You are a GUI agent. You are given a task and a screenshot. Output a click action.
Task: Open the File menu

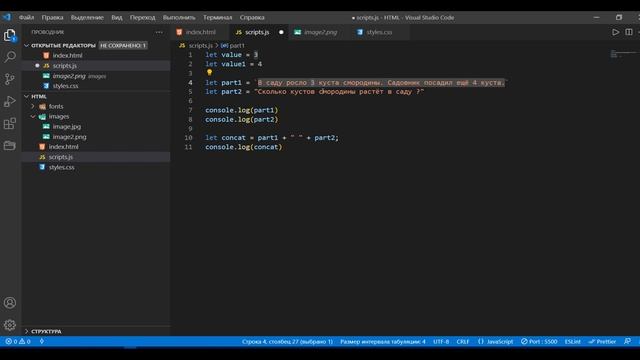[27, 18]
